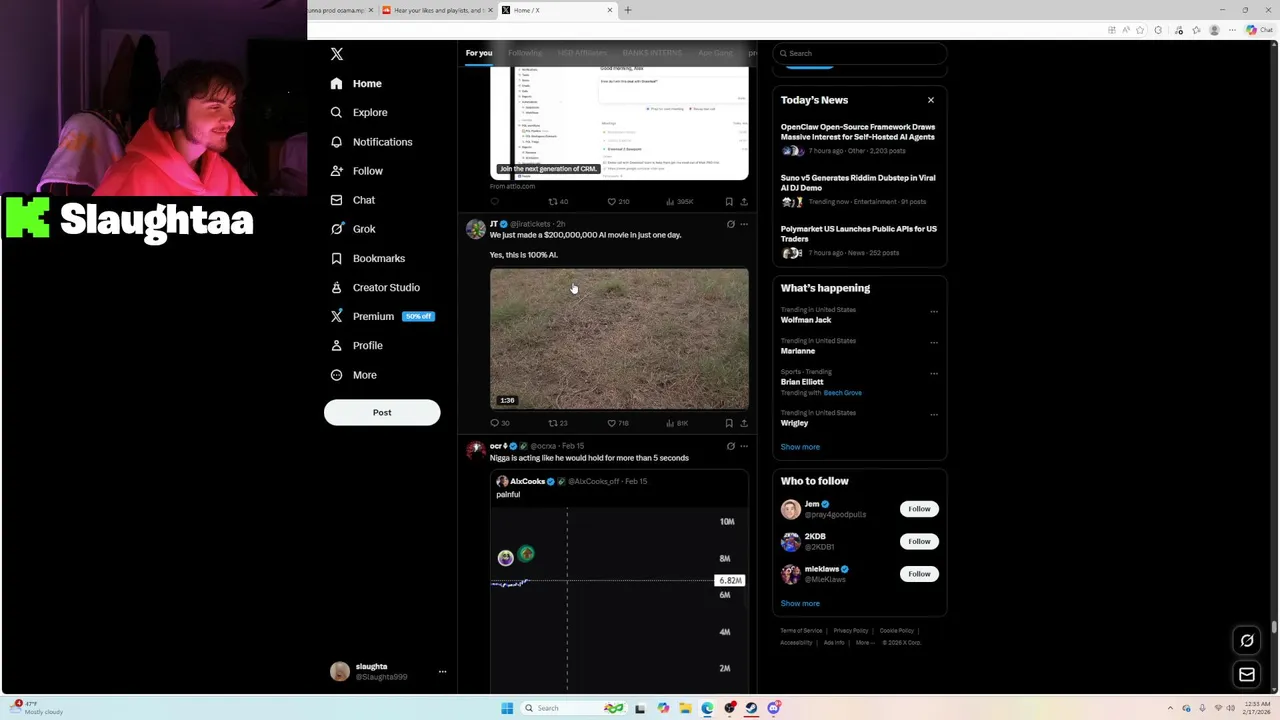
Task: Play JT's grass video thumbnail
Action: 619,338
